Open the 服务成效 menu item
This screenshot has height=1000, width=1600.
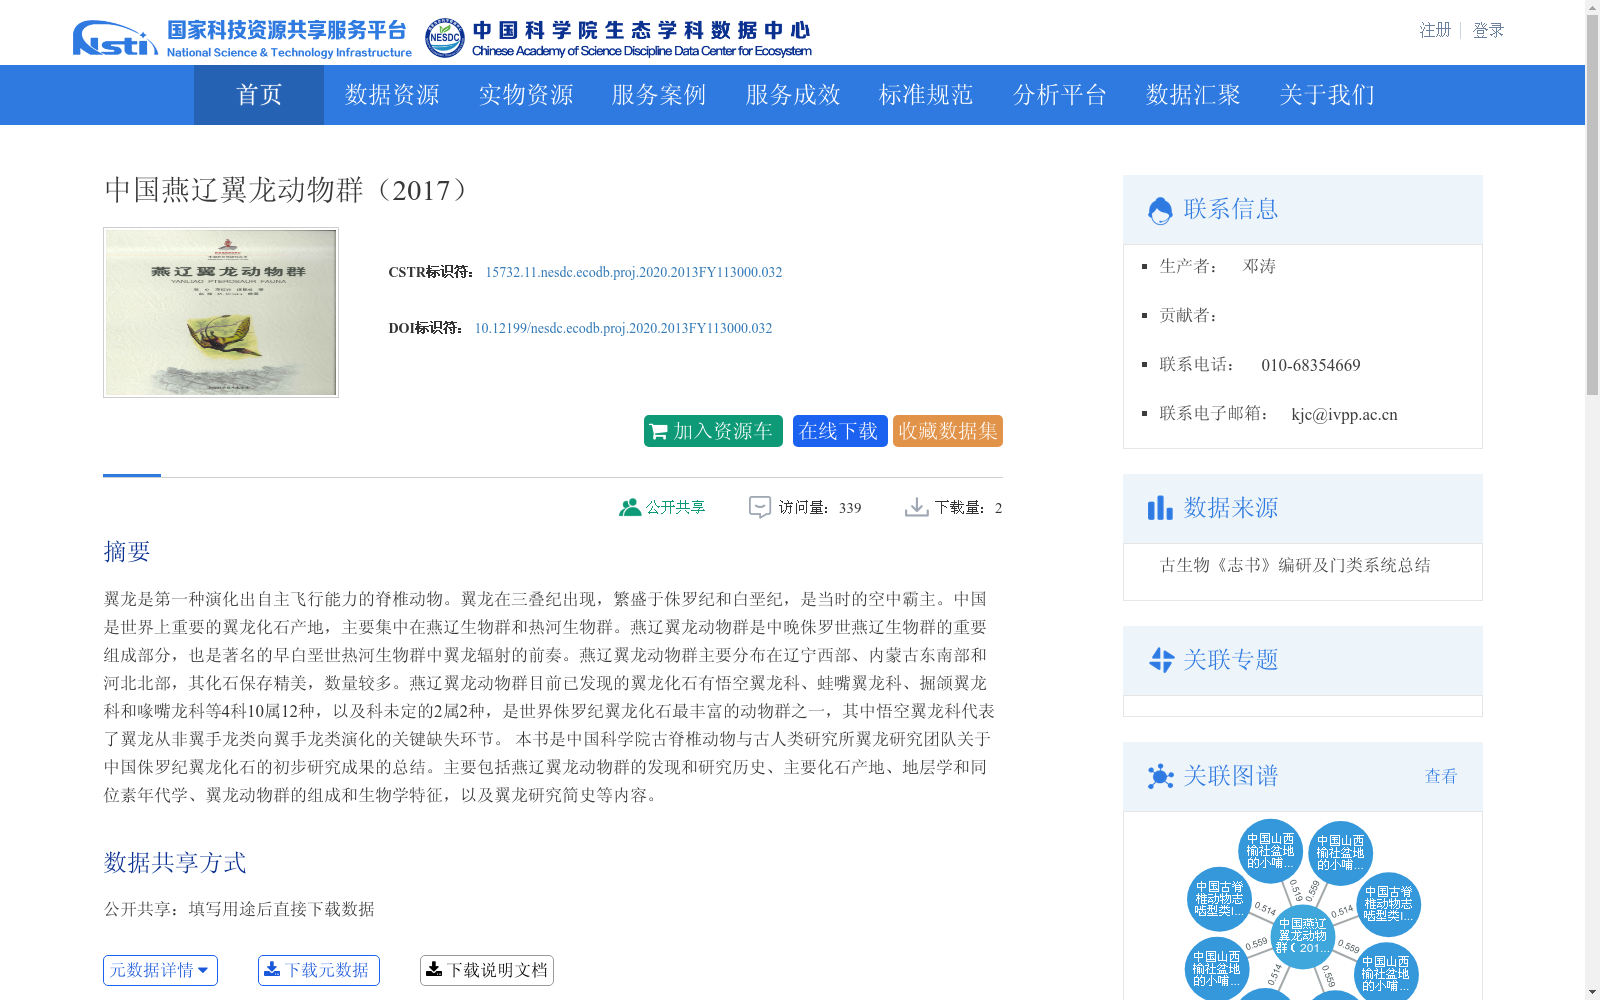tap(793, 95)
